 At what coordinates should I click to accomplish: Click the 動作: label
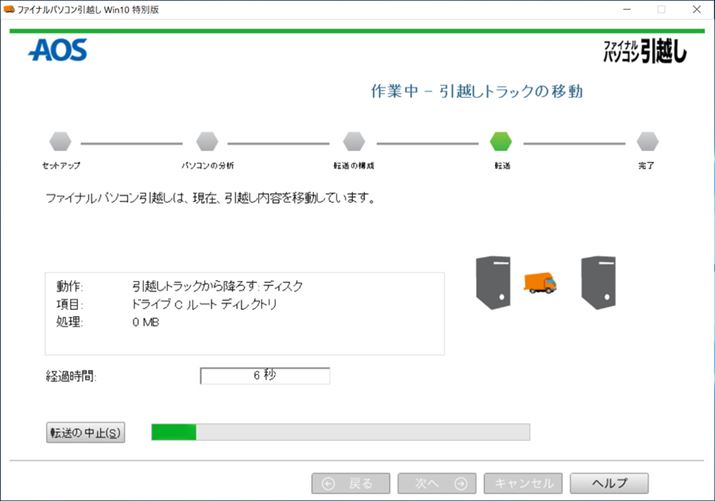click(69, 286)
